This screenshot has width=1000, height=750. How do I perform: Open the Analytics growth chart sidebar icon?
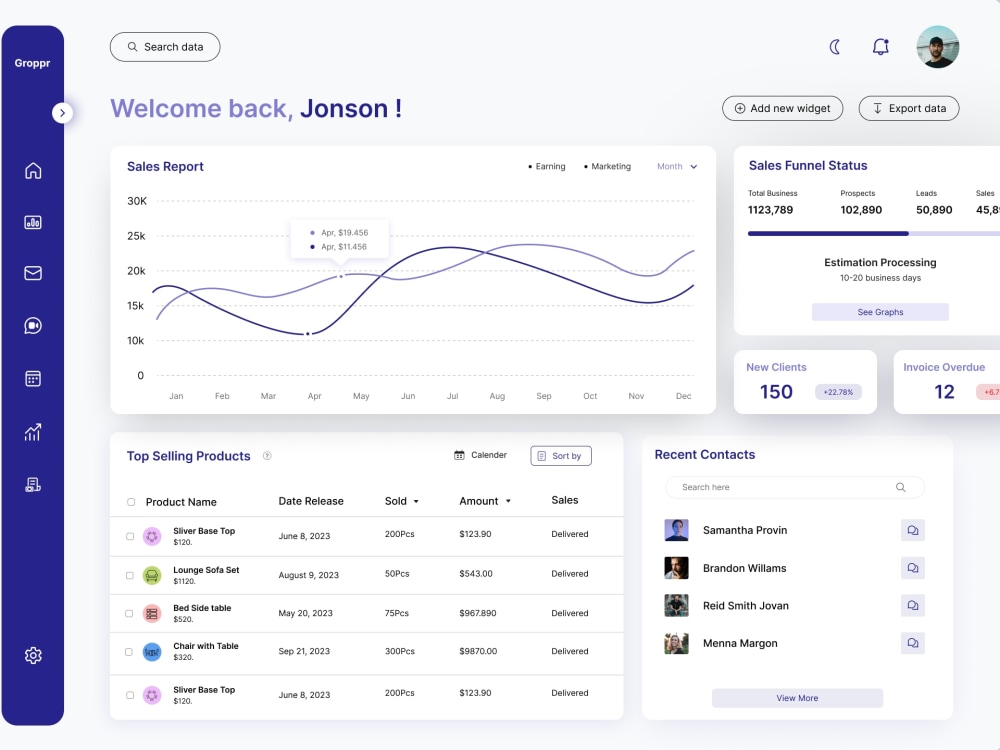33,432
